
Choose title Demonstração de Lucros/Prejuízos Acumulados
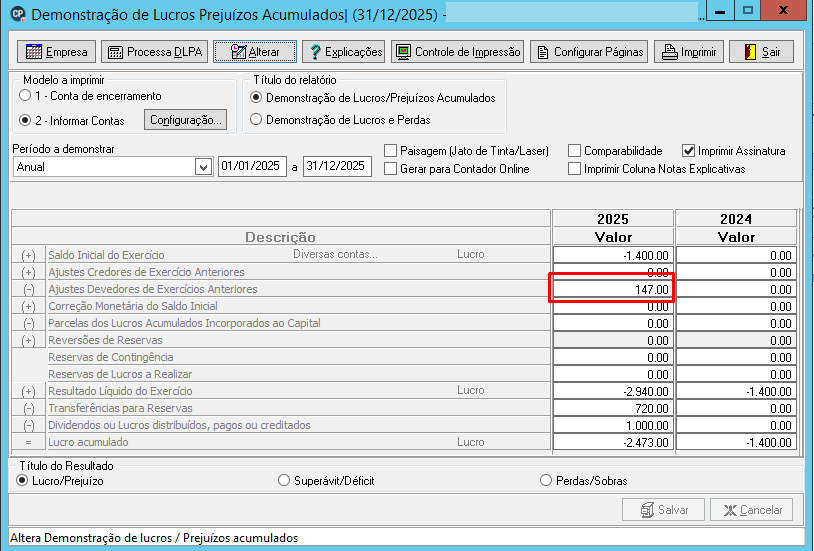tap(255, 98)
